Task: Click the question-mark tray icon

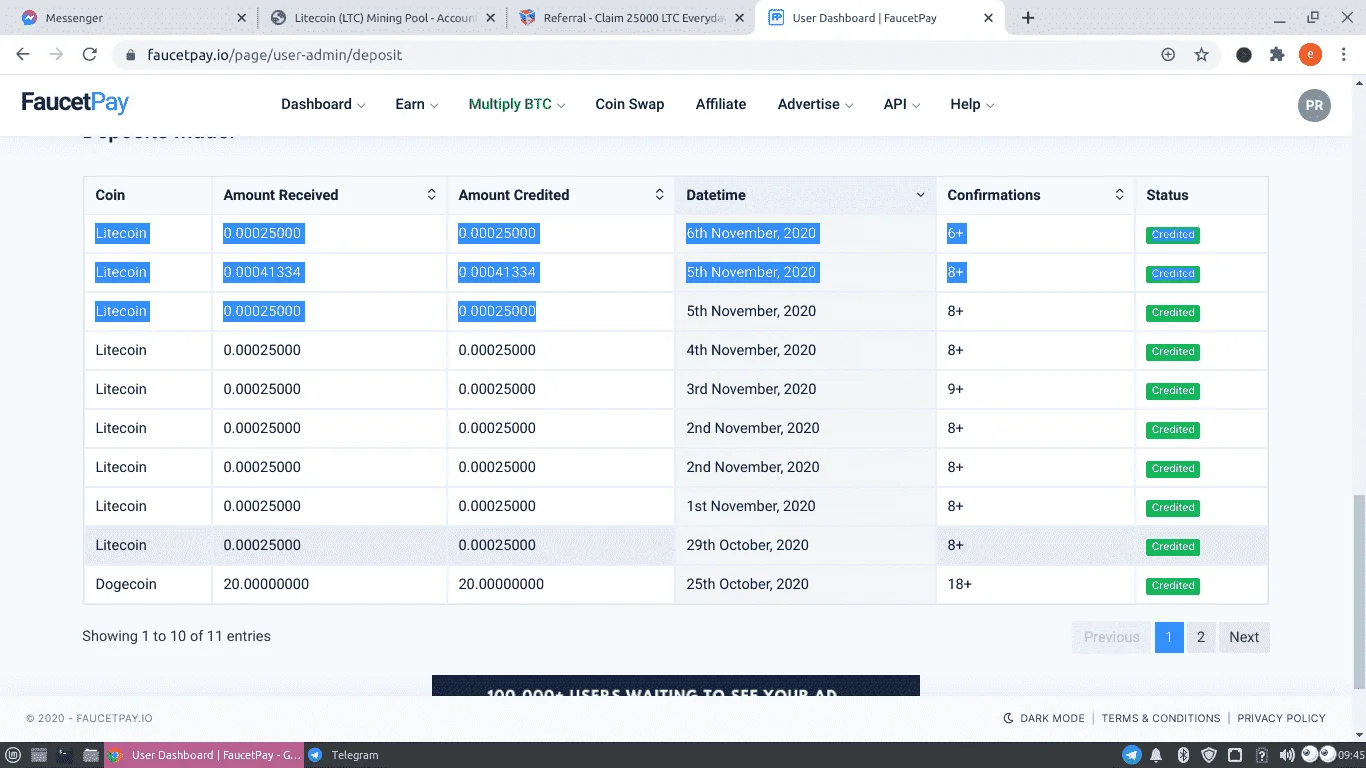Action: point(1261,755)
